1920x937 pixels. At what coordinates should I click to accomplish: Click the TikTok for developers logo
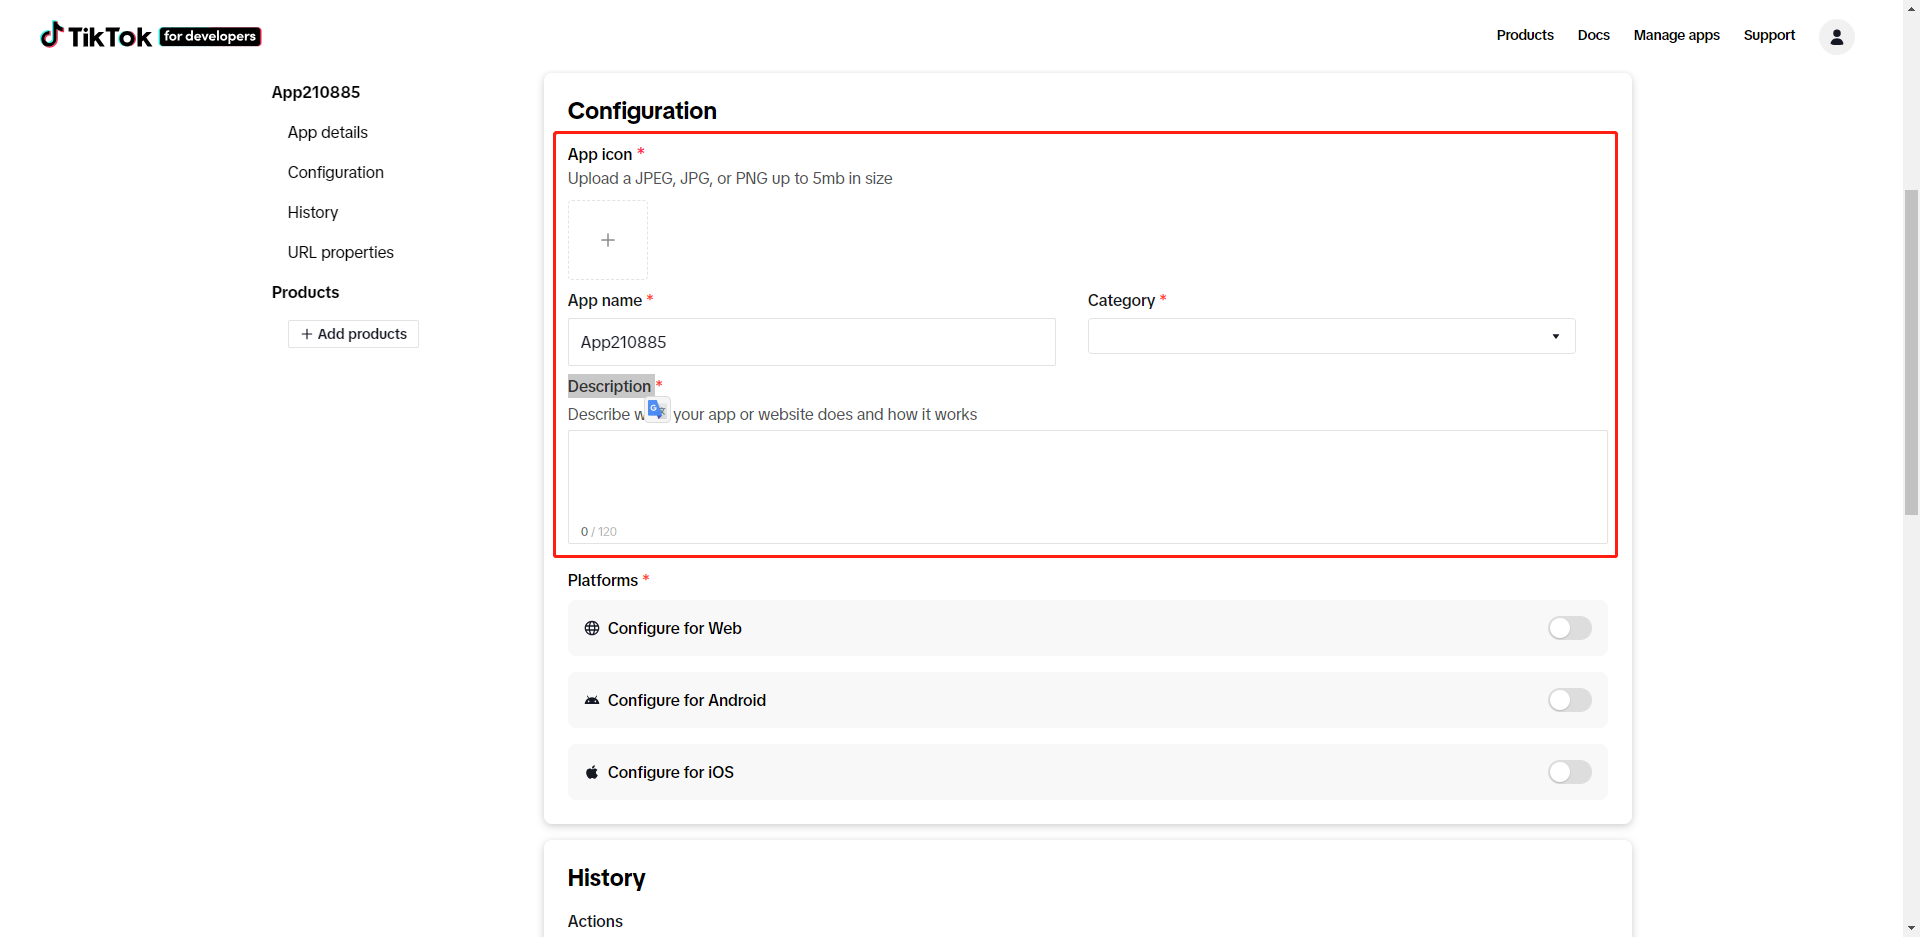pos(150,36)
